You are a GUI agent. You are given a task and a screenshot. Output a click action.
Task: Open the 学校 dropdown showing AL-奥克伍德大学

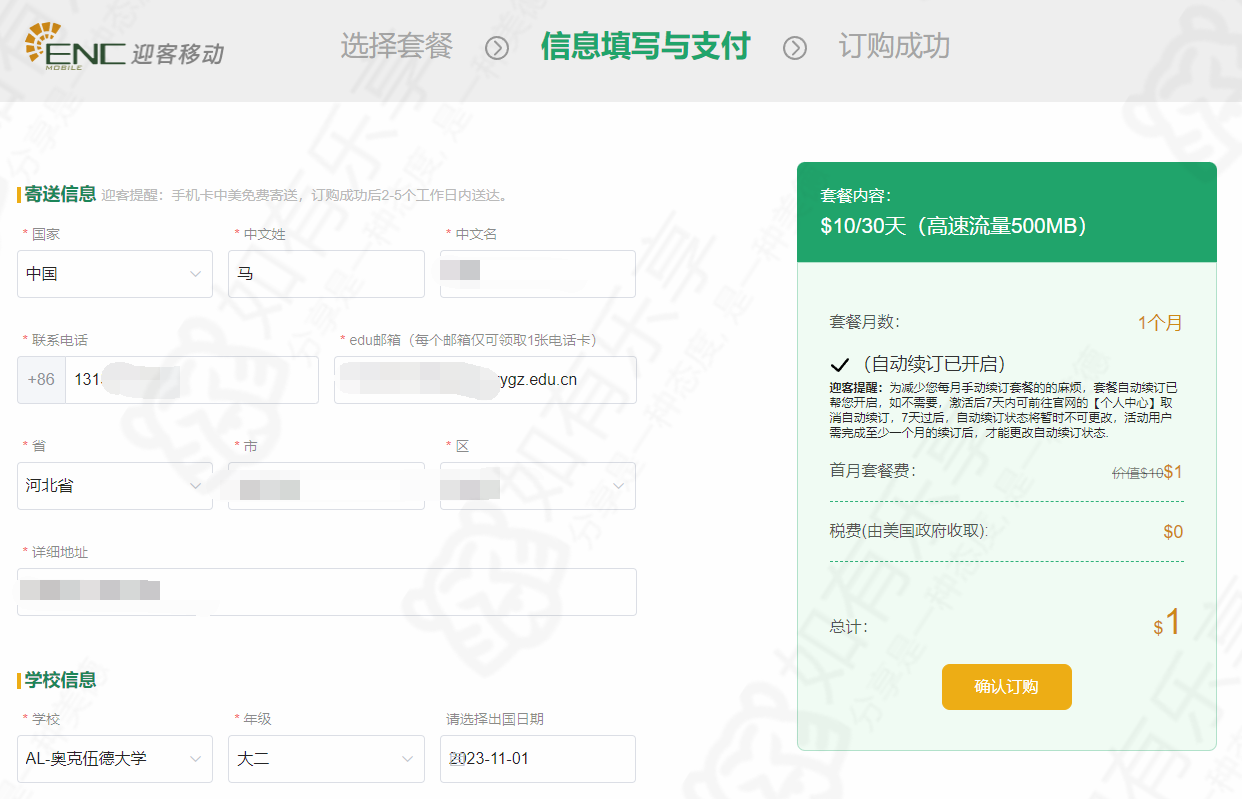tap(115, 759)
